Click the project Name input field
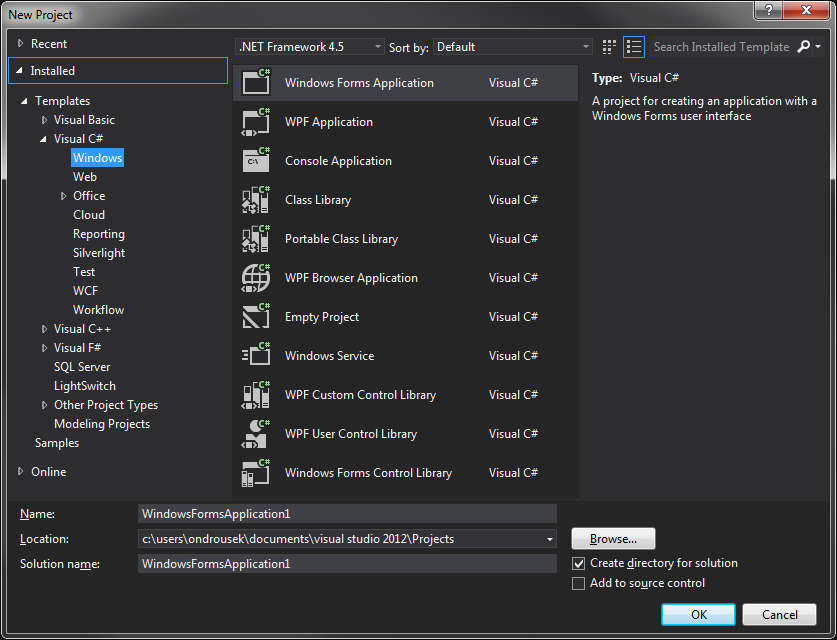 [347, 514]
